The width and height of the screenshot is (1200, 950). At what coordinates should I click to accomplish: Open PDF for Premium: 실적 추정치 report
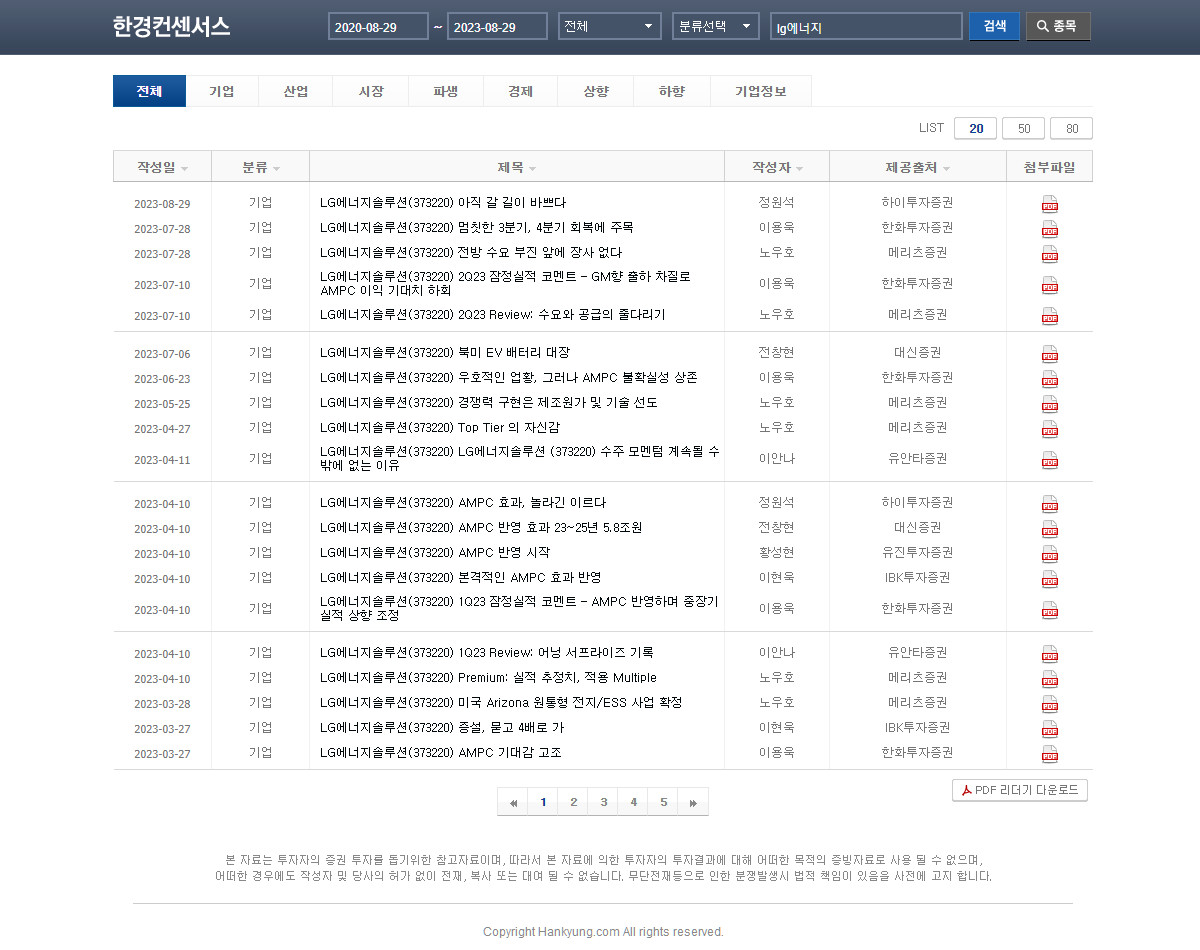[1049, 679]
